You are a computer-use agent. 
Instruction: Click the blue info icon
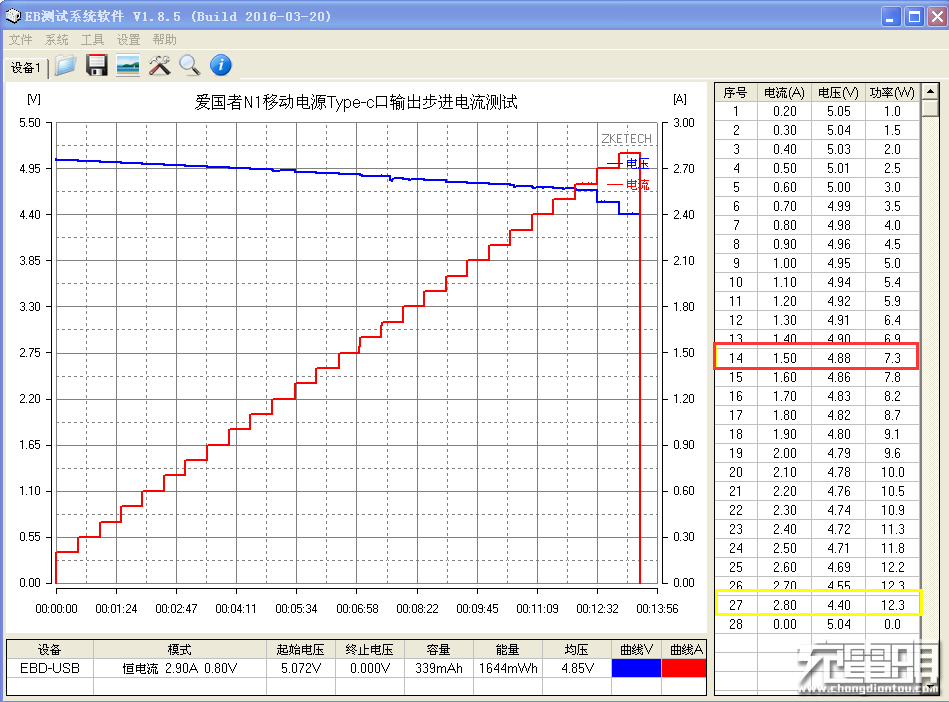[220, 66]
